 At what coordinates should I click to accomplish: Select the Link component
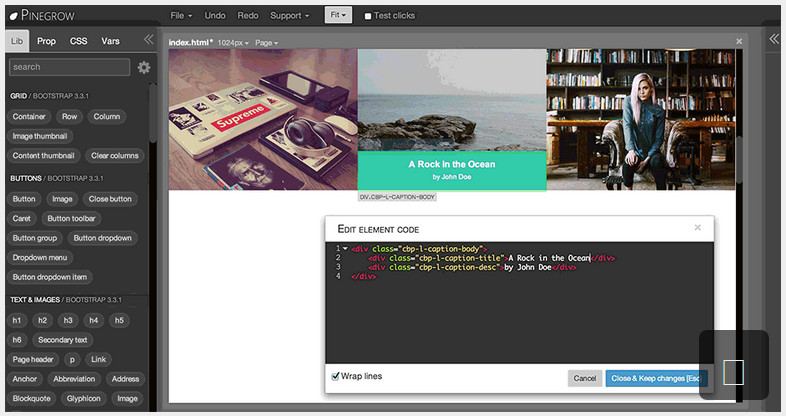click(x=98, y=359)
